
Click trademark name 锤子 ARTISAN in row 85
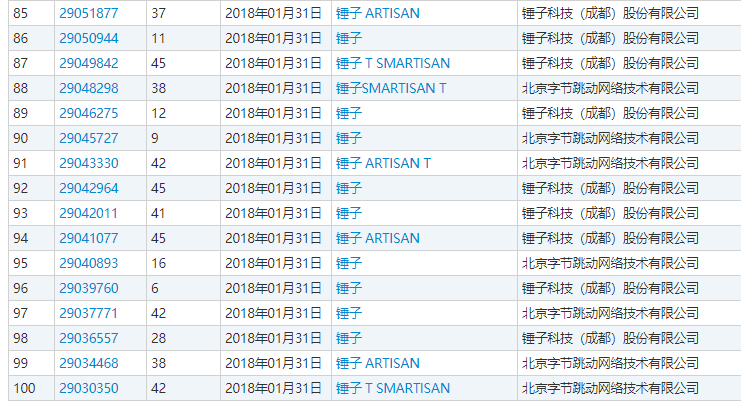pyautogui.click(x=378, y=13)
